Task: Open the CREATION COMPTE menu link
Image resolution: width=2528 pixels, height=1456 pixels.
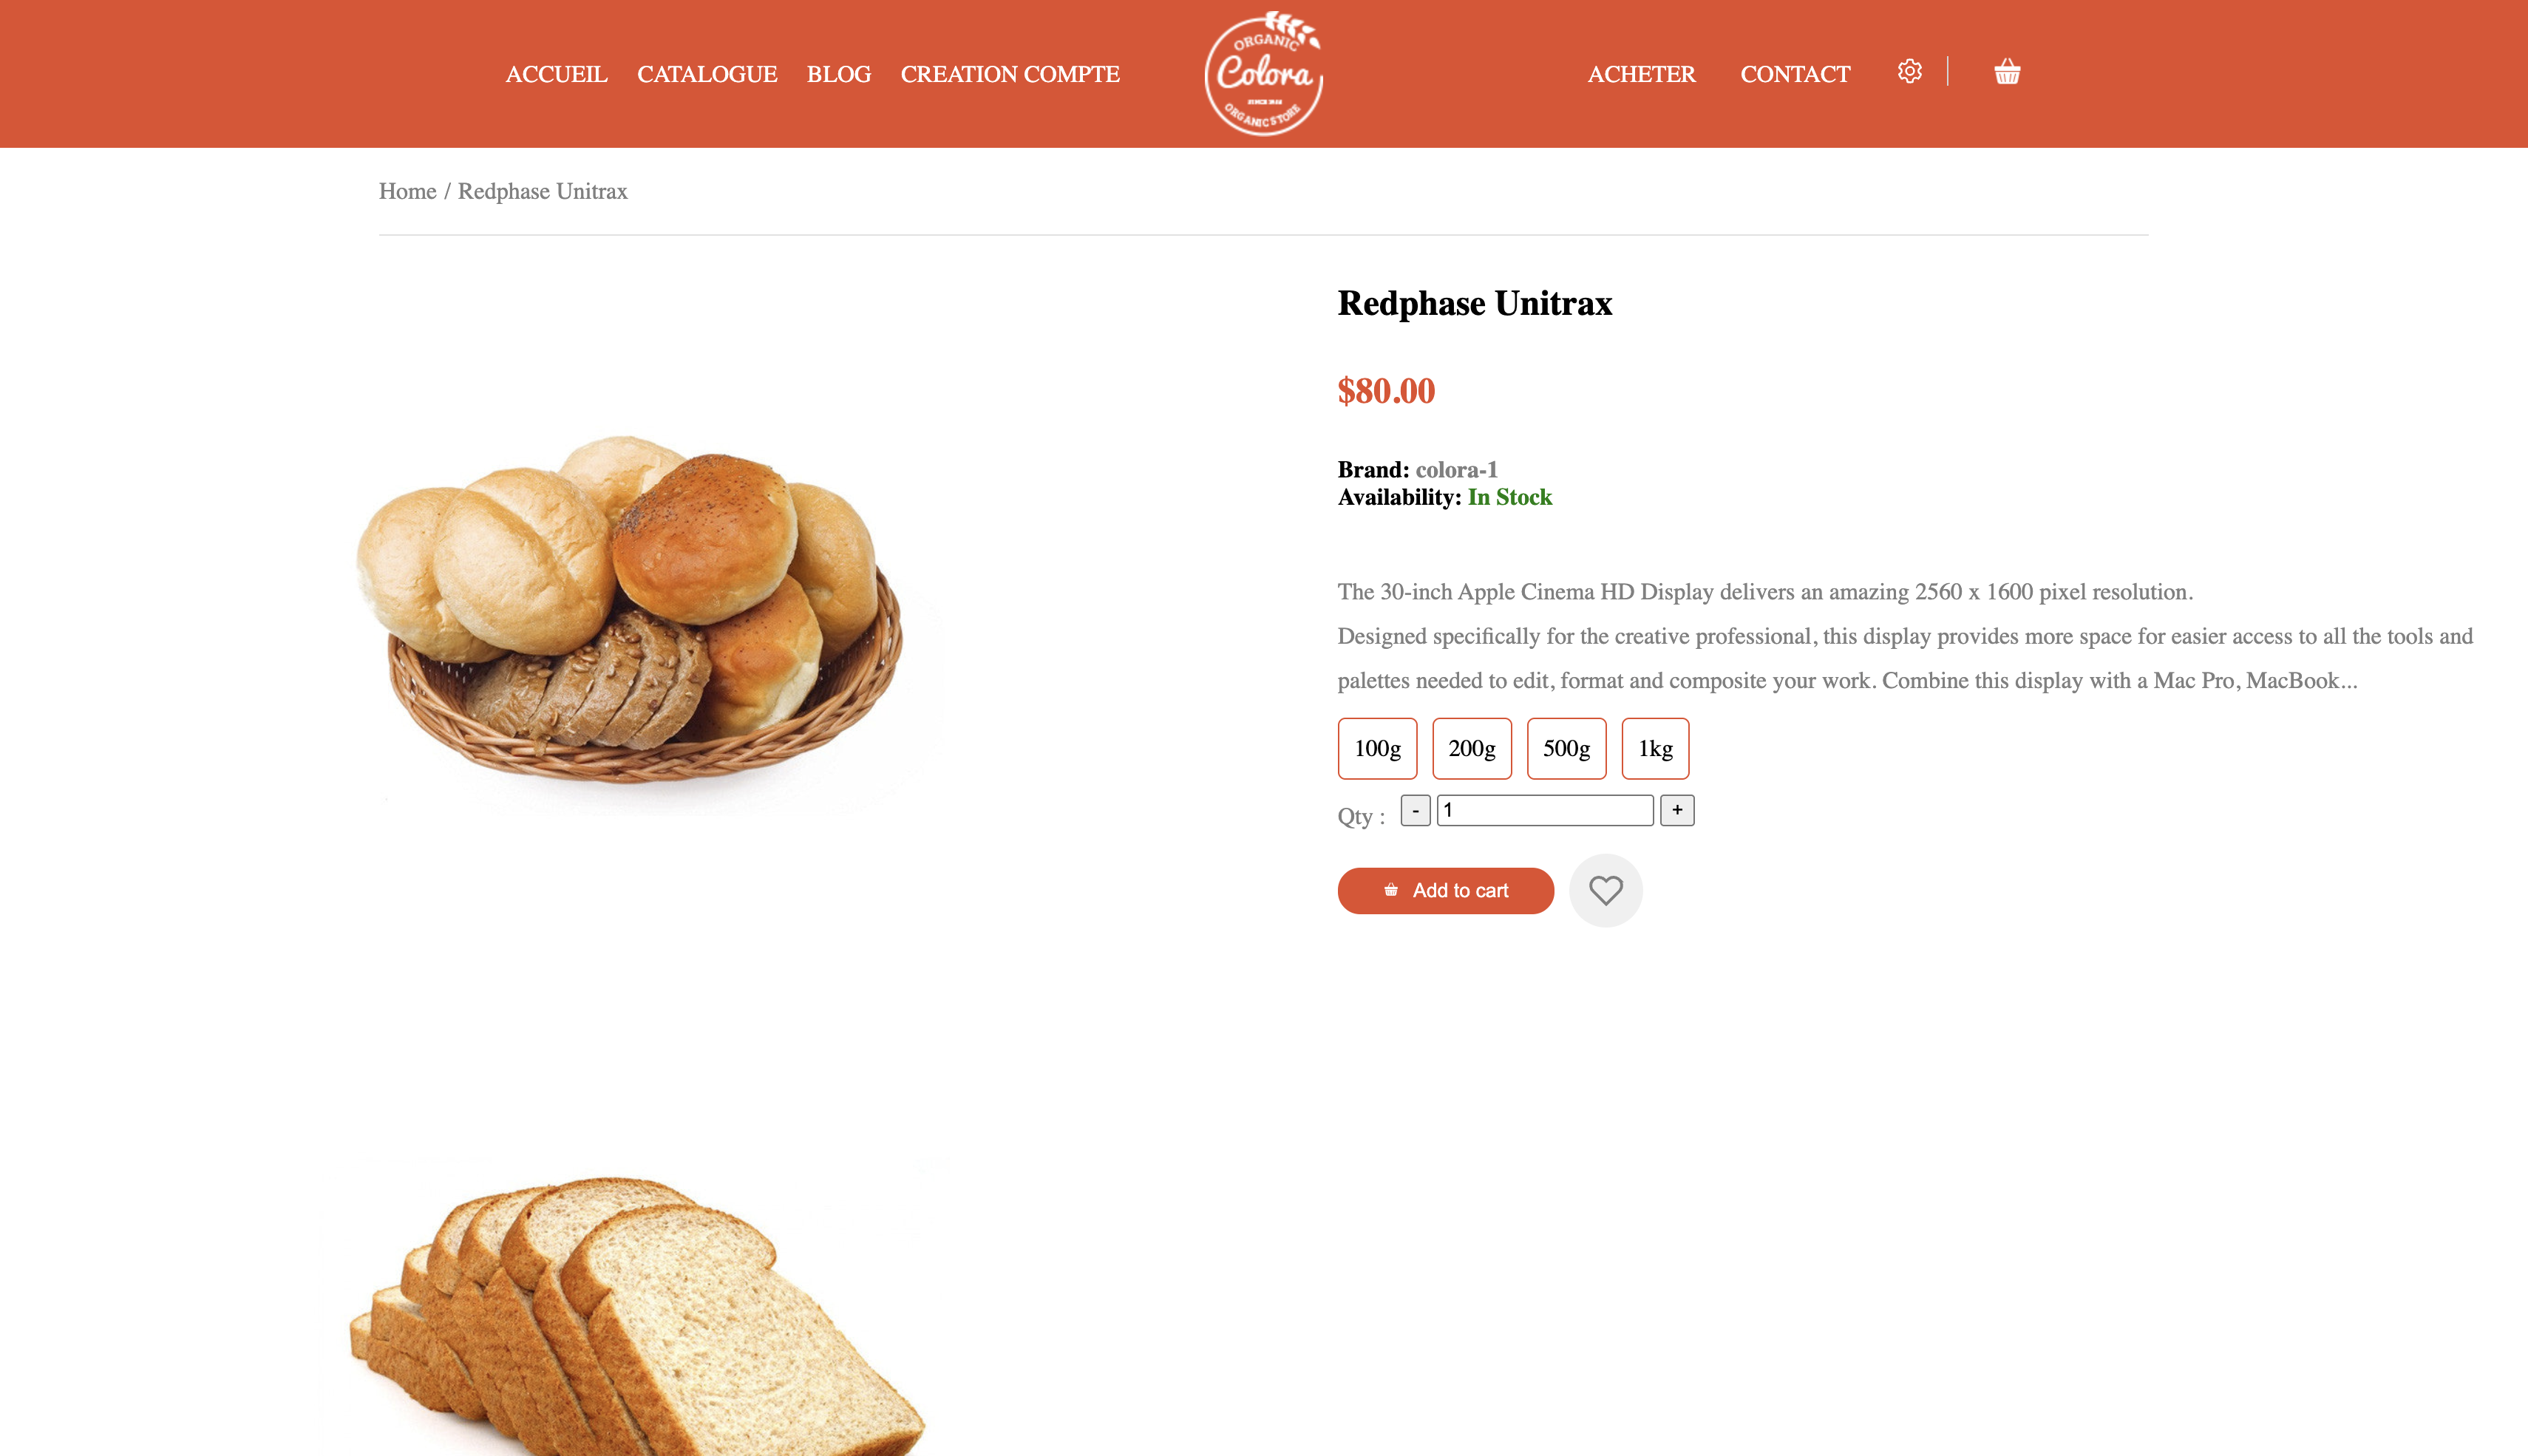Action: [x=1010, y=74]
